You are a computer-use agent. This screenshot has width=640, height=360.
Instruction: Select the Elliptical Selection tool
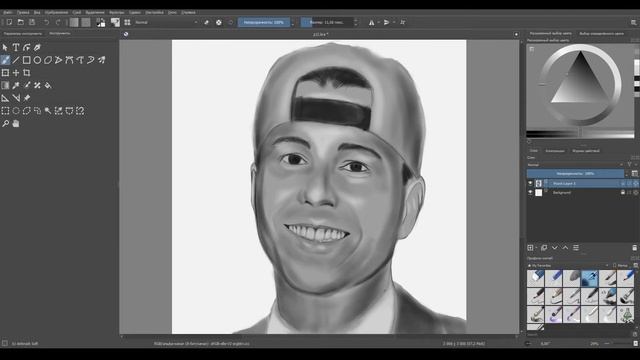[16, 111]
